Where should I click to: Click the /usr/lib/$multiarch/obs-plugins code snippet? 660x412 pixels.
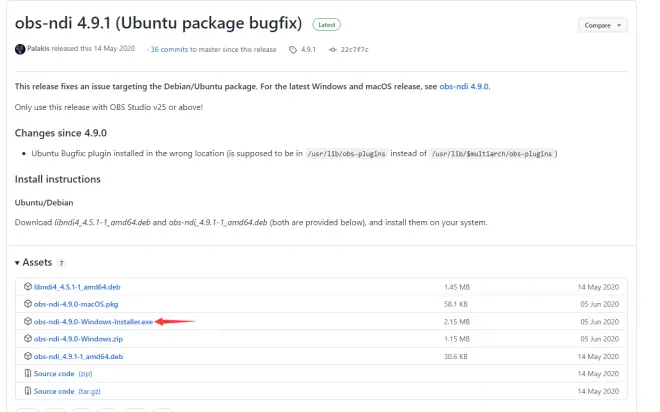(491, 154)
